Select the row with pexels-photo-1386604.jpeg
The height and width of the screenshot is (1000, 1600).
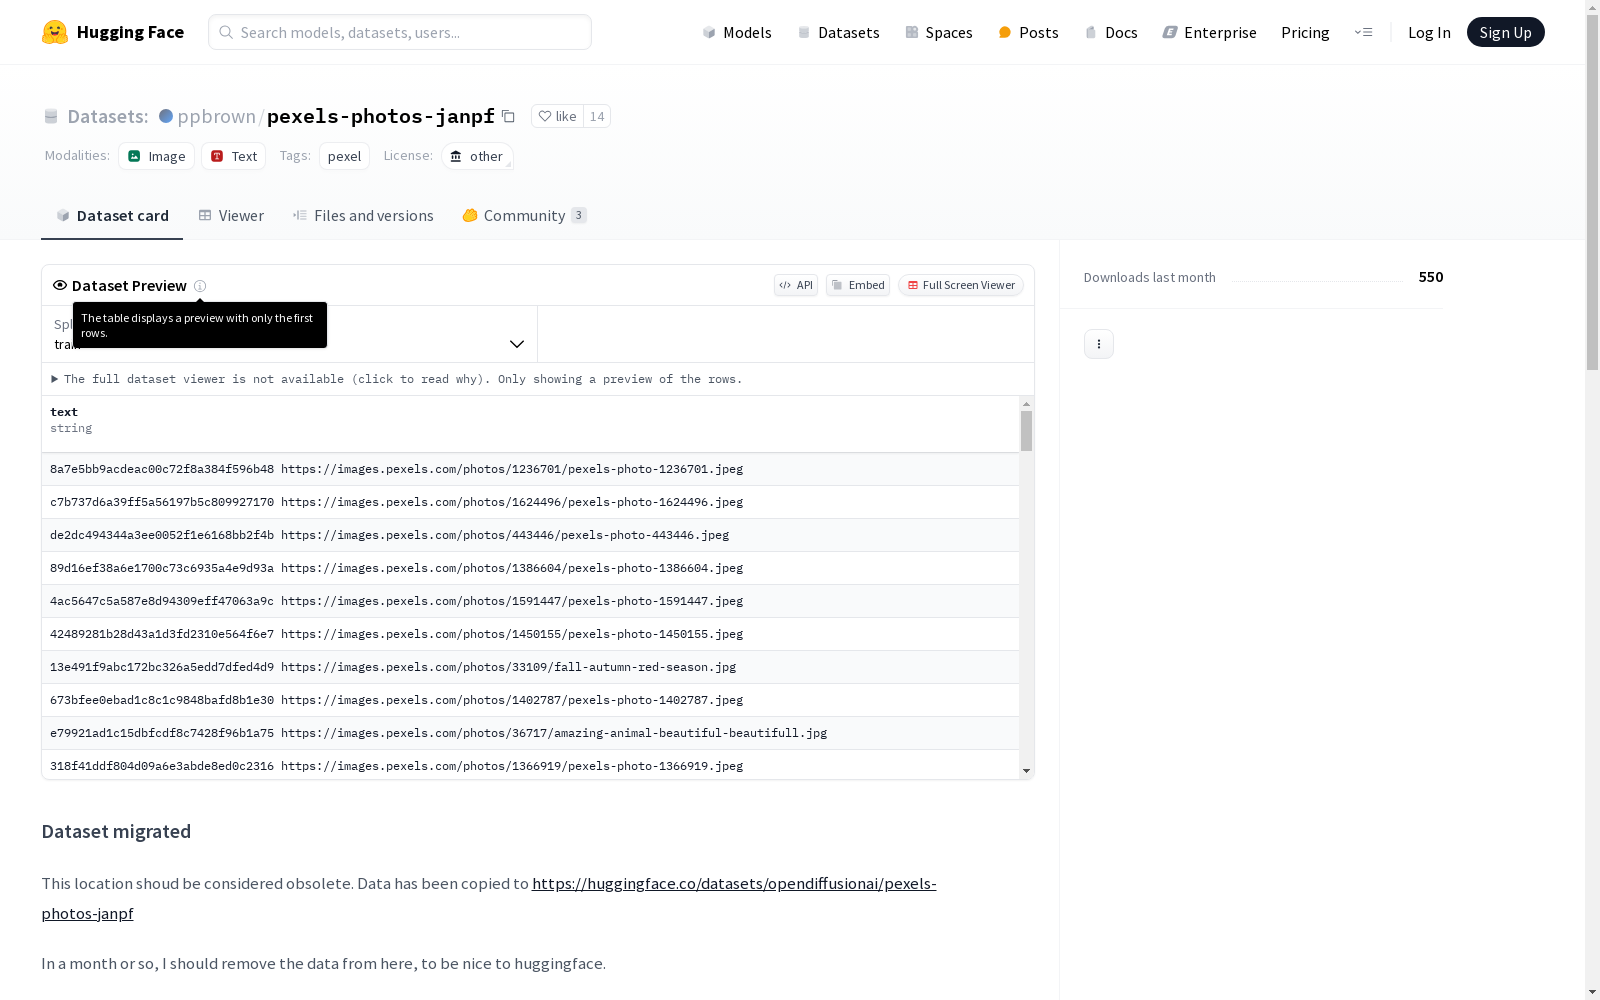point(530,568)
